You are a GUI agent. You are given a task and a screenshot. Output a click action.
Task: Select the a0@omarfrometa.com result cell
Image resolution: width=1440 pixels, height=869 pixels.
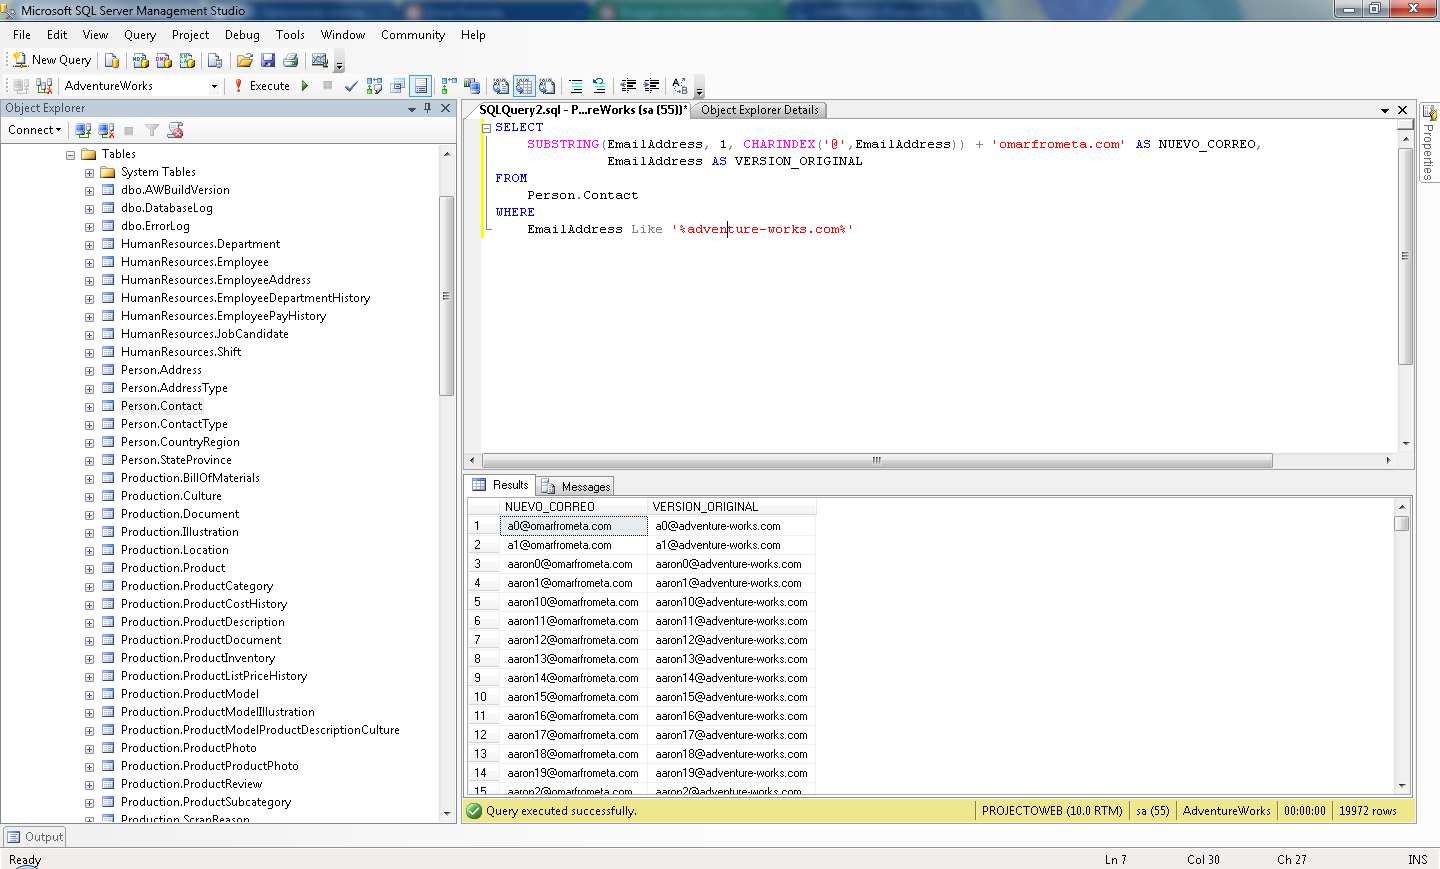574,526
